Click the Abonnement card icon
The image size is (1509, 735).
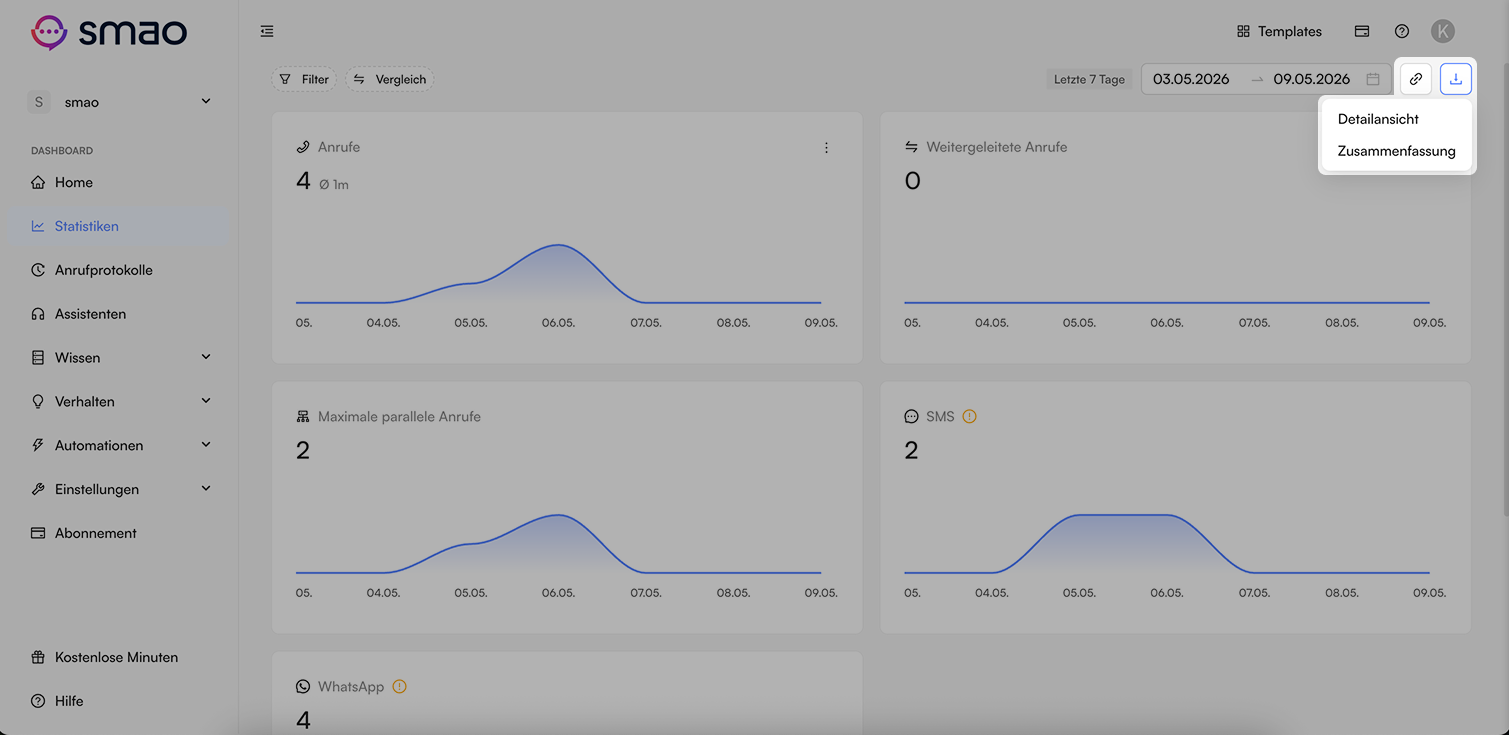[38, 533]
